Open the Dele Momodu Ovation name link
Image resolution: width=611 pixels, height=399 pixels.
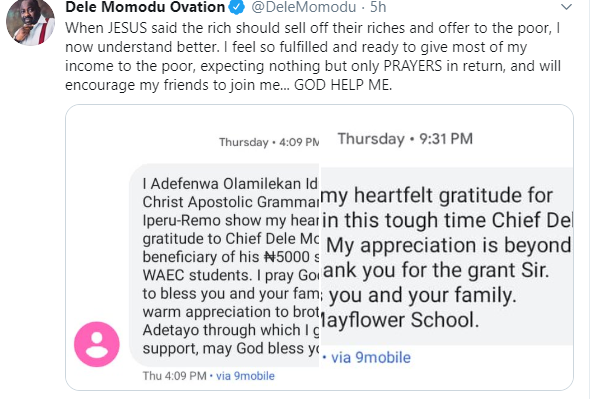click(x=145, y=7)
